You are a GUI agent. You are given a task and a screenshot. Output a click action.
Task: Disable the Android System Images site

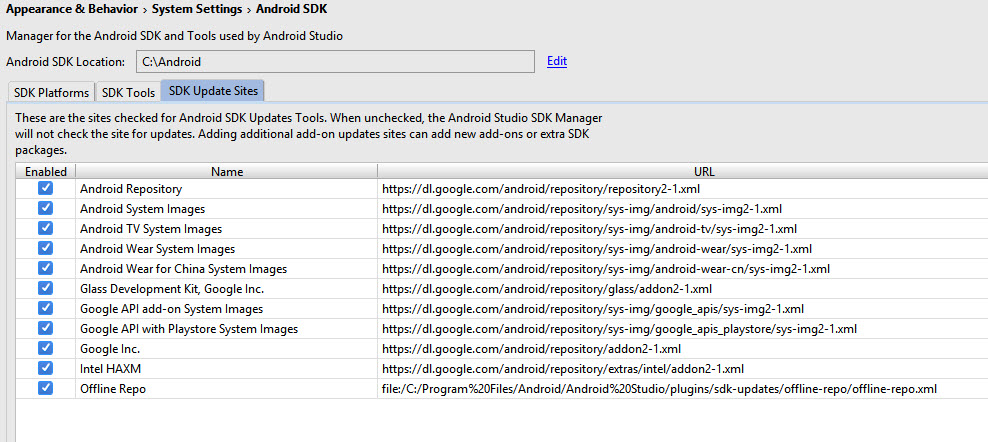(45, 209)
